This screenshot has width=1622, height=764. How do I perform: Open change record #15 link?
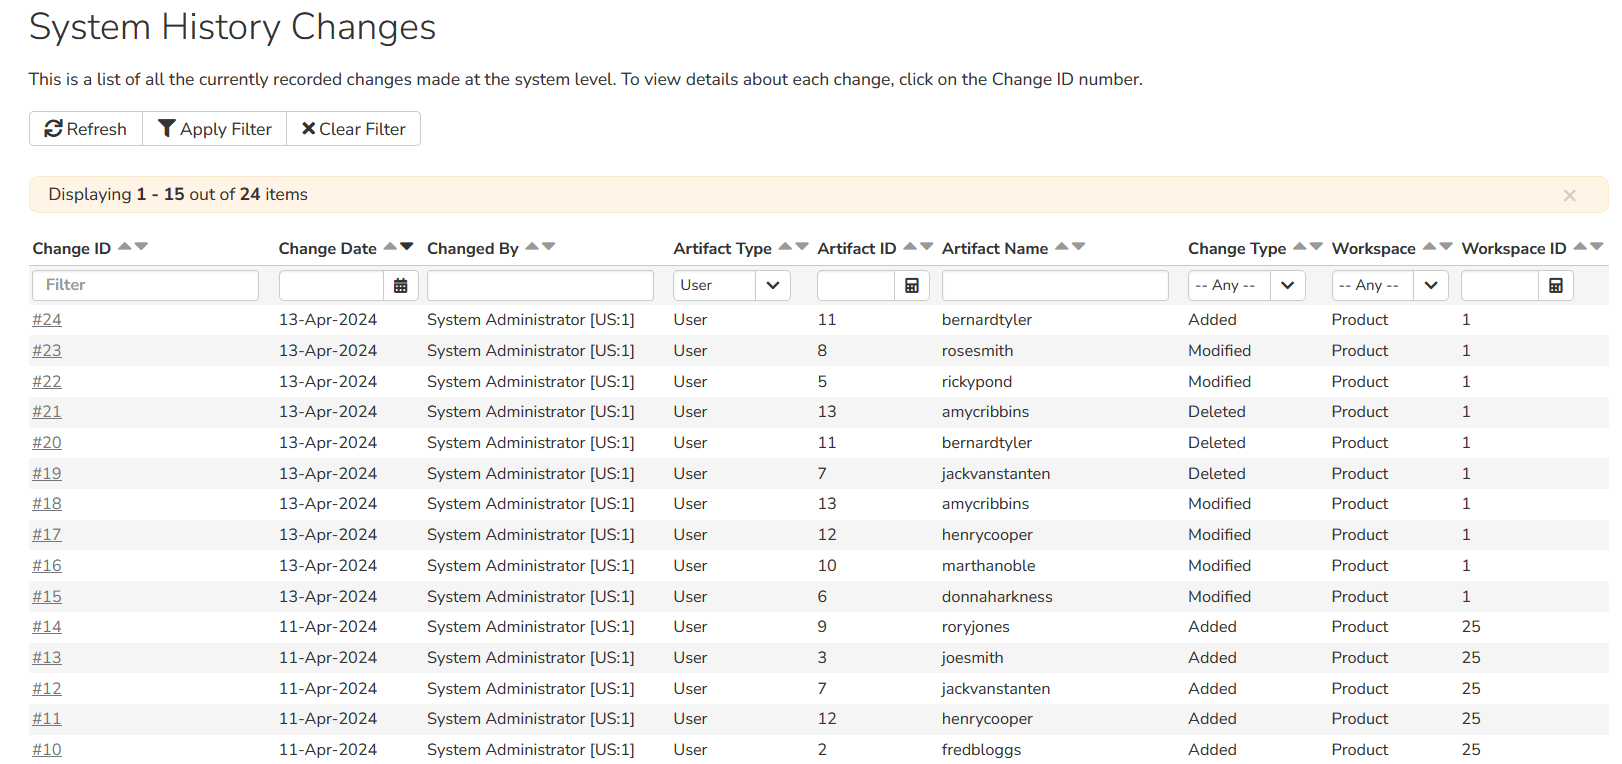point(47,597)
